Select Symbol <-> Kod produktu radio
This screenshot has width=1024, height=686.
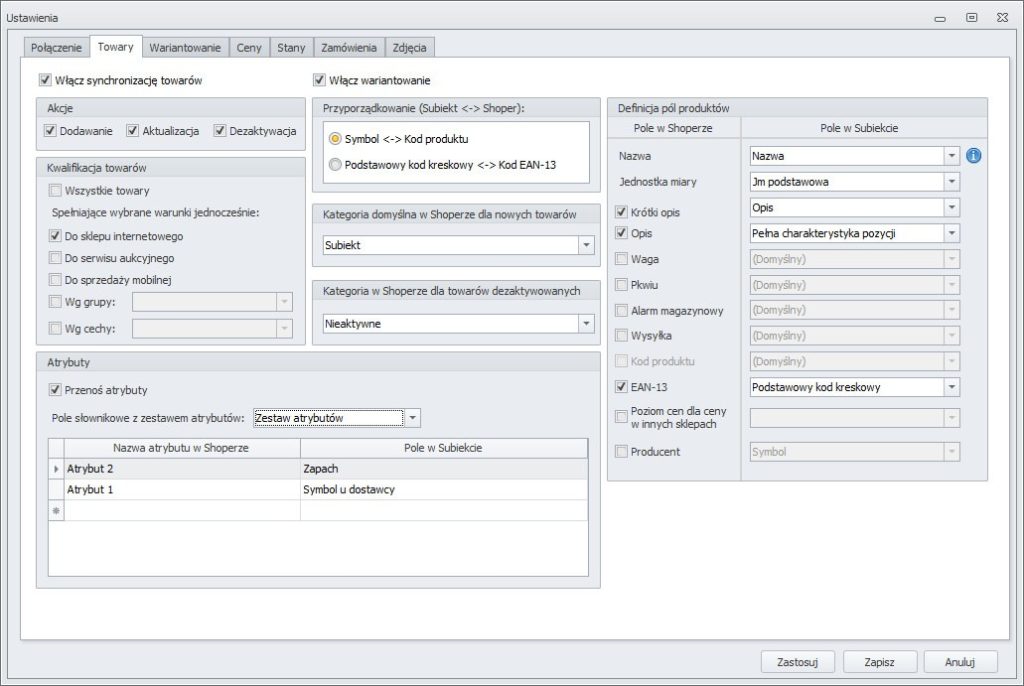(x=335, y=139)
